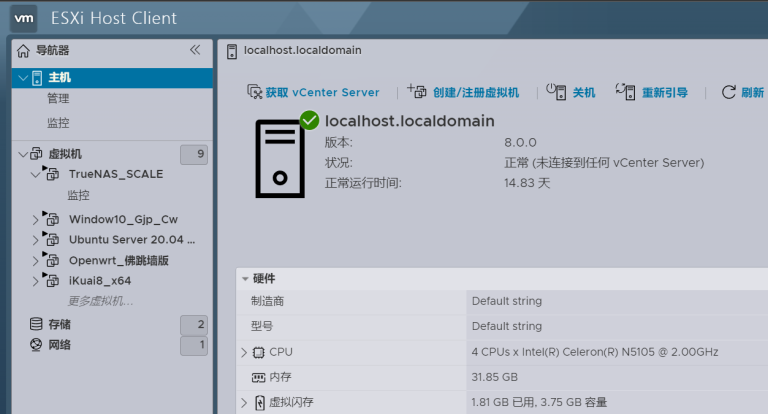Click the reboot icon
768x414 pixels.
pos(625,92)
